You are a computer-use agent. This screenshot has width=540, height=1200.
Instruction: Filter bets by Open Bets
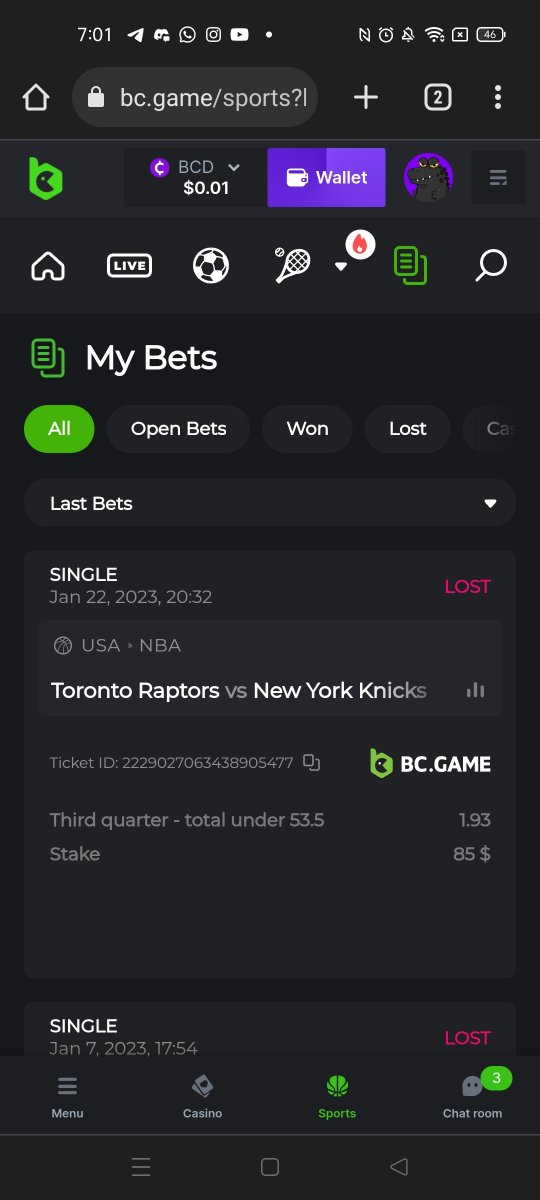point(178,429)
